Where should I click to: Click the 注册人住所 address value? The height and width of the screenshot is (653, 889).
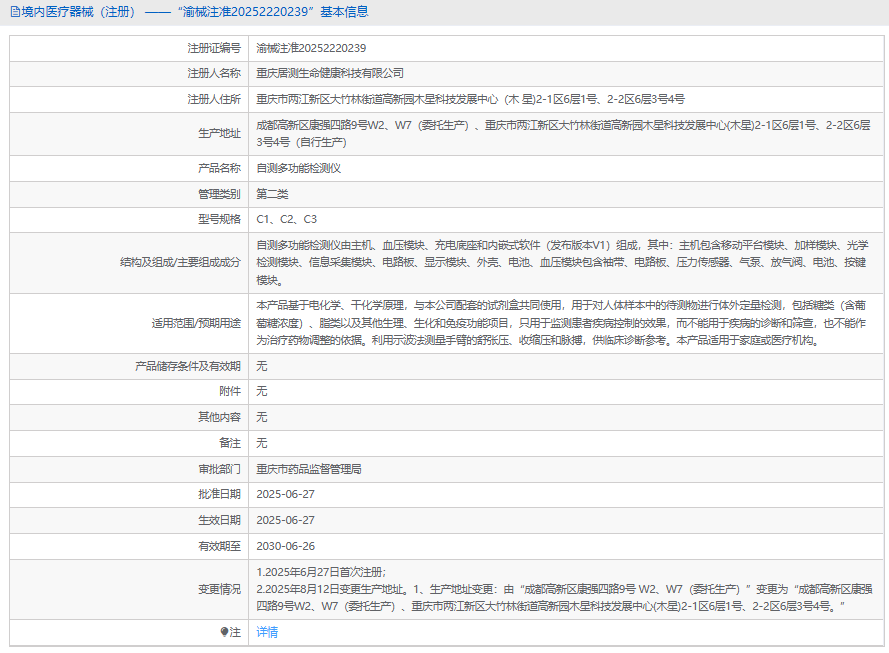pos(471,99)
